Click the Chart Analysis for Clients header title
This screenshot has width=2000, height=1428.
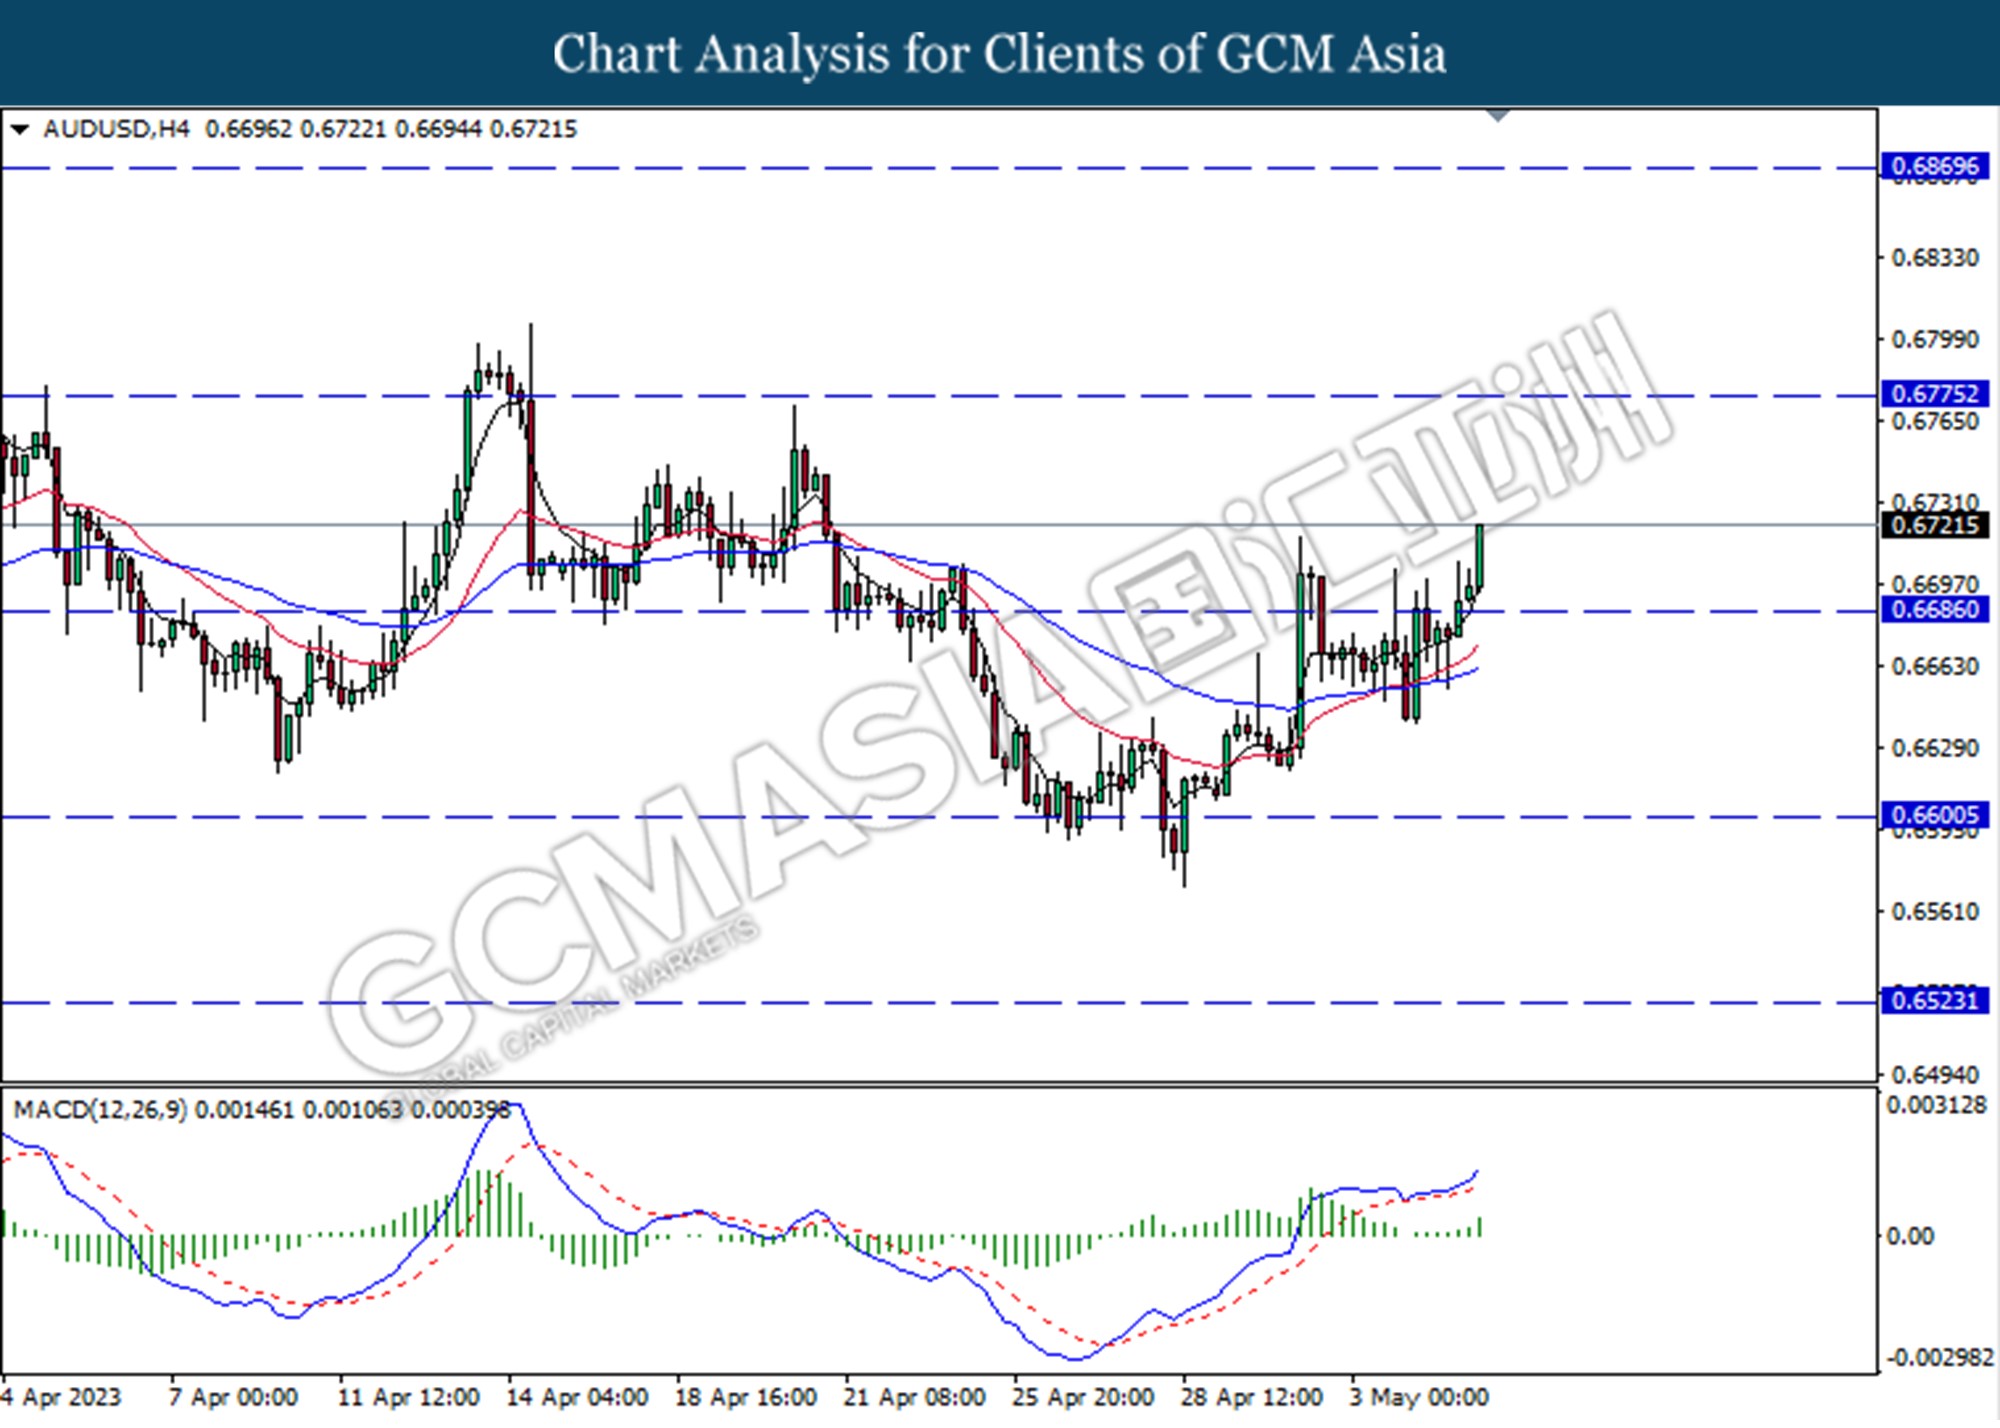pos(999,53)
